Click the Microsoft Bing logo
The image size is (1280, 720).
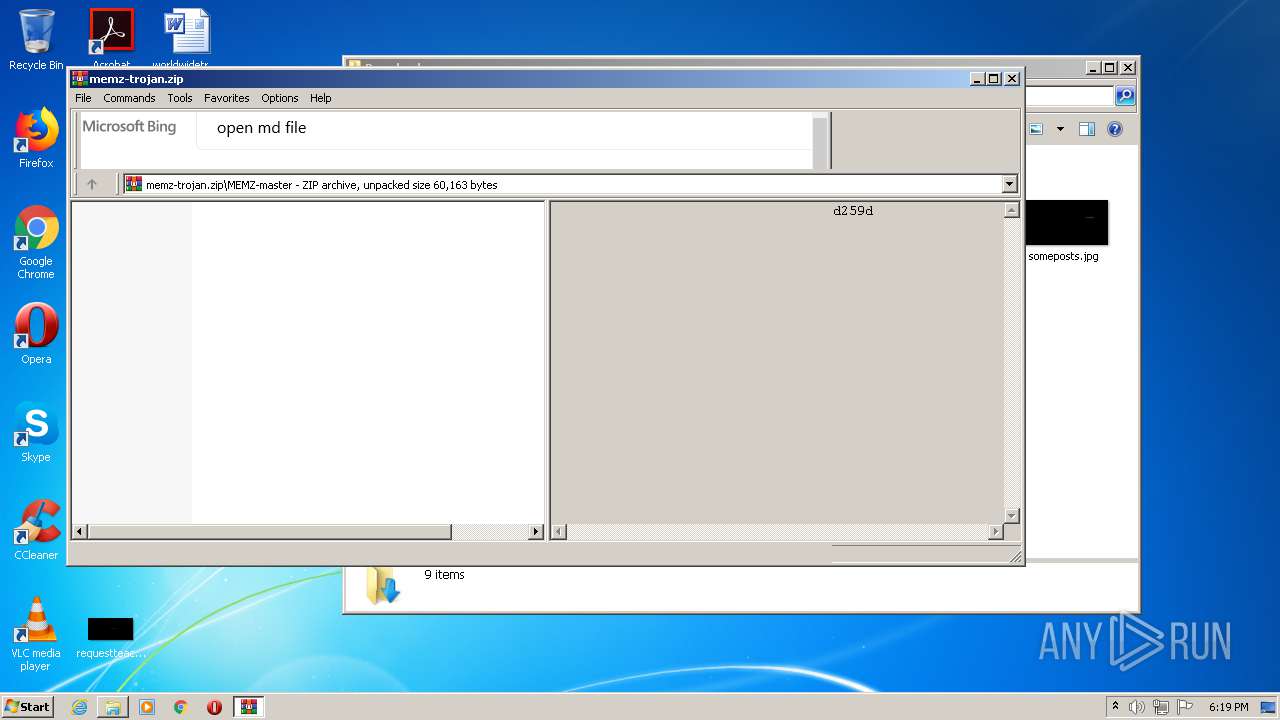pos(129,127)
